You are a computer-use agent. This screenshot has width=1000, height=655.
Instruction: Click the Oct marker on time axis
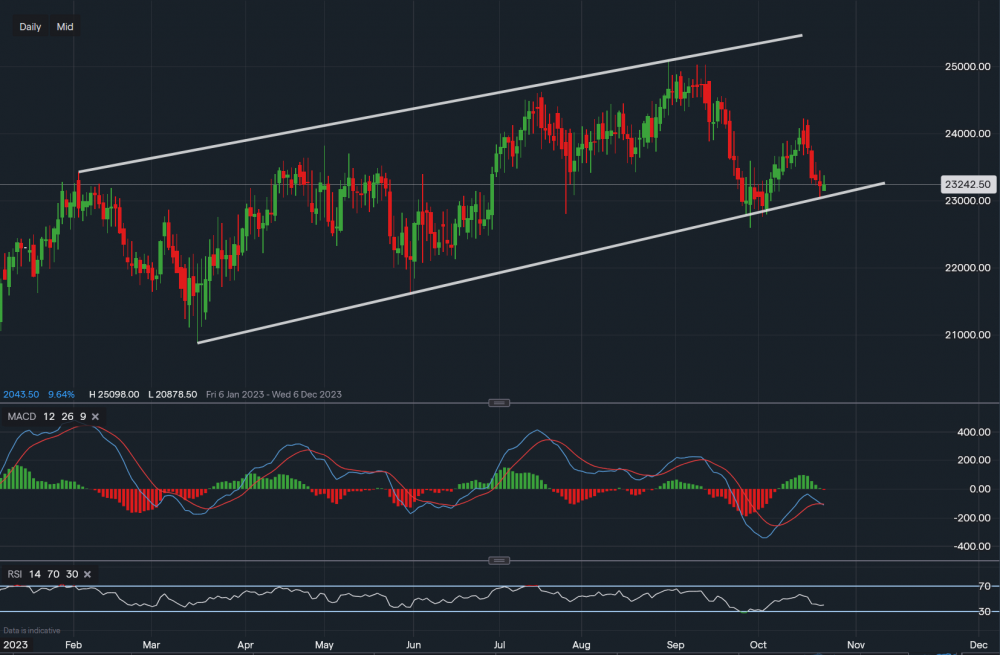click(758, 645)
